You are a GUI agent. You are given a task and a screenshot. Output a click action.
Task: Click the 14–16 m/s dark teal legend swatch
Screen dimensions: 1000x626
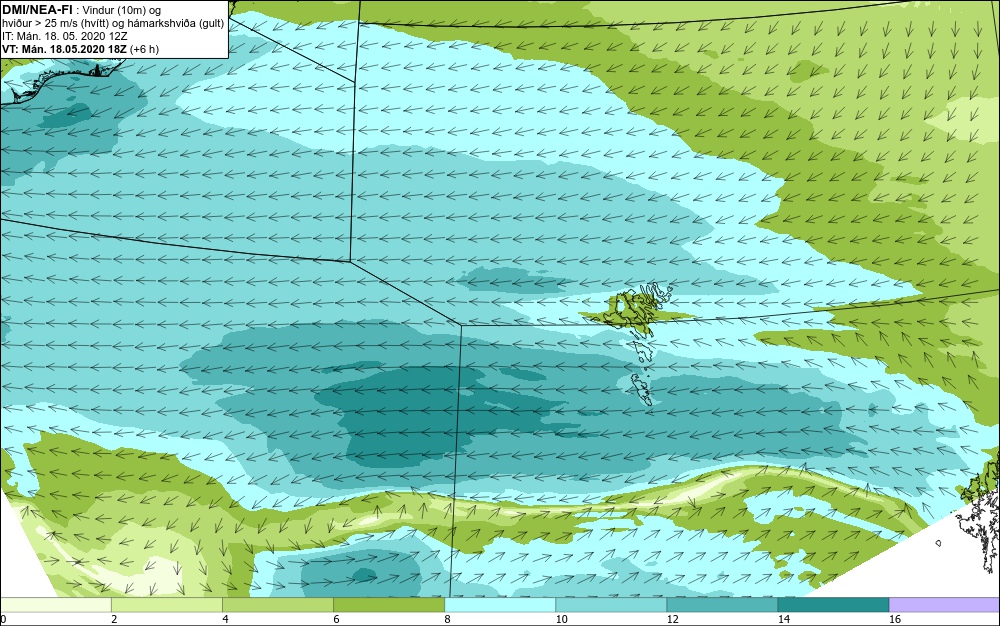pos(833,605)
